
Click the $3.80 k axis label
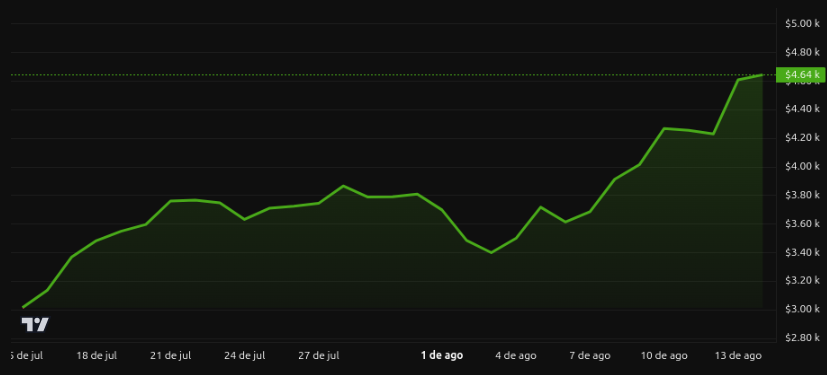[802, 196]
